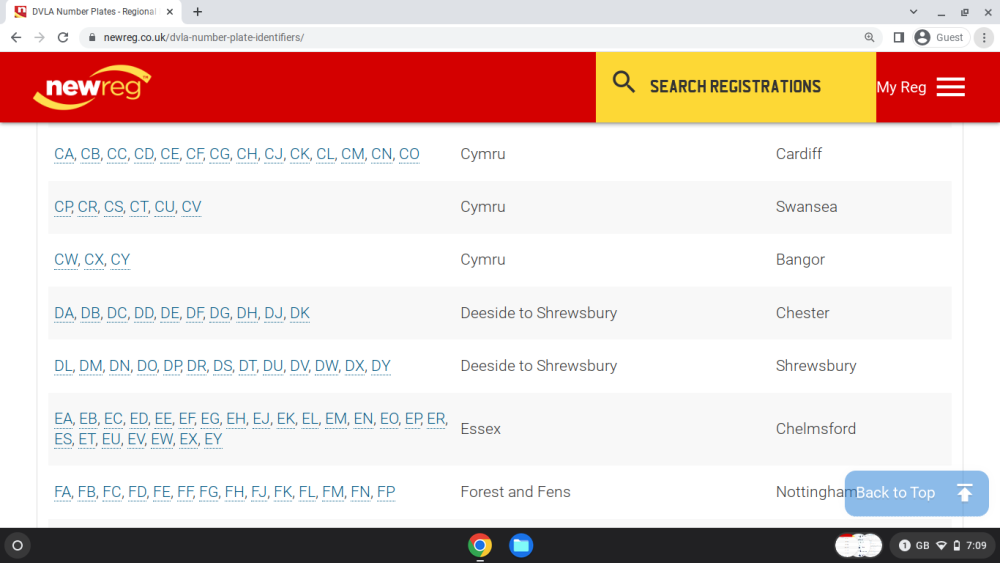Toggle the browser side panel
Image resolution: width=1000 pixels, height=563 pixels.
(899, 38)
